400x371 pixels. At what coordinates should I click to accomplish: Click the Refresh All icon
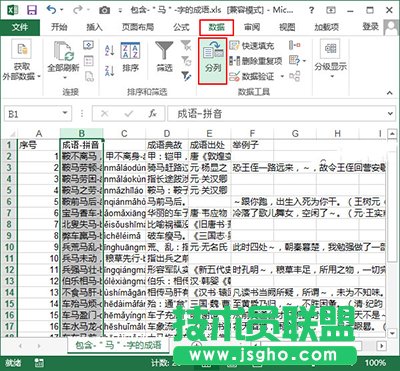(64, 51)
